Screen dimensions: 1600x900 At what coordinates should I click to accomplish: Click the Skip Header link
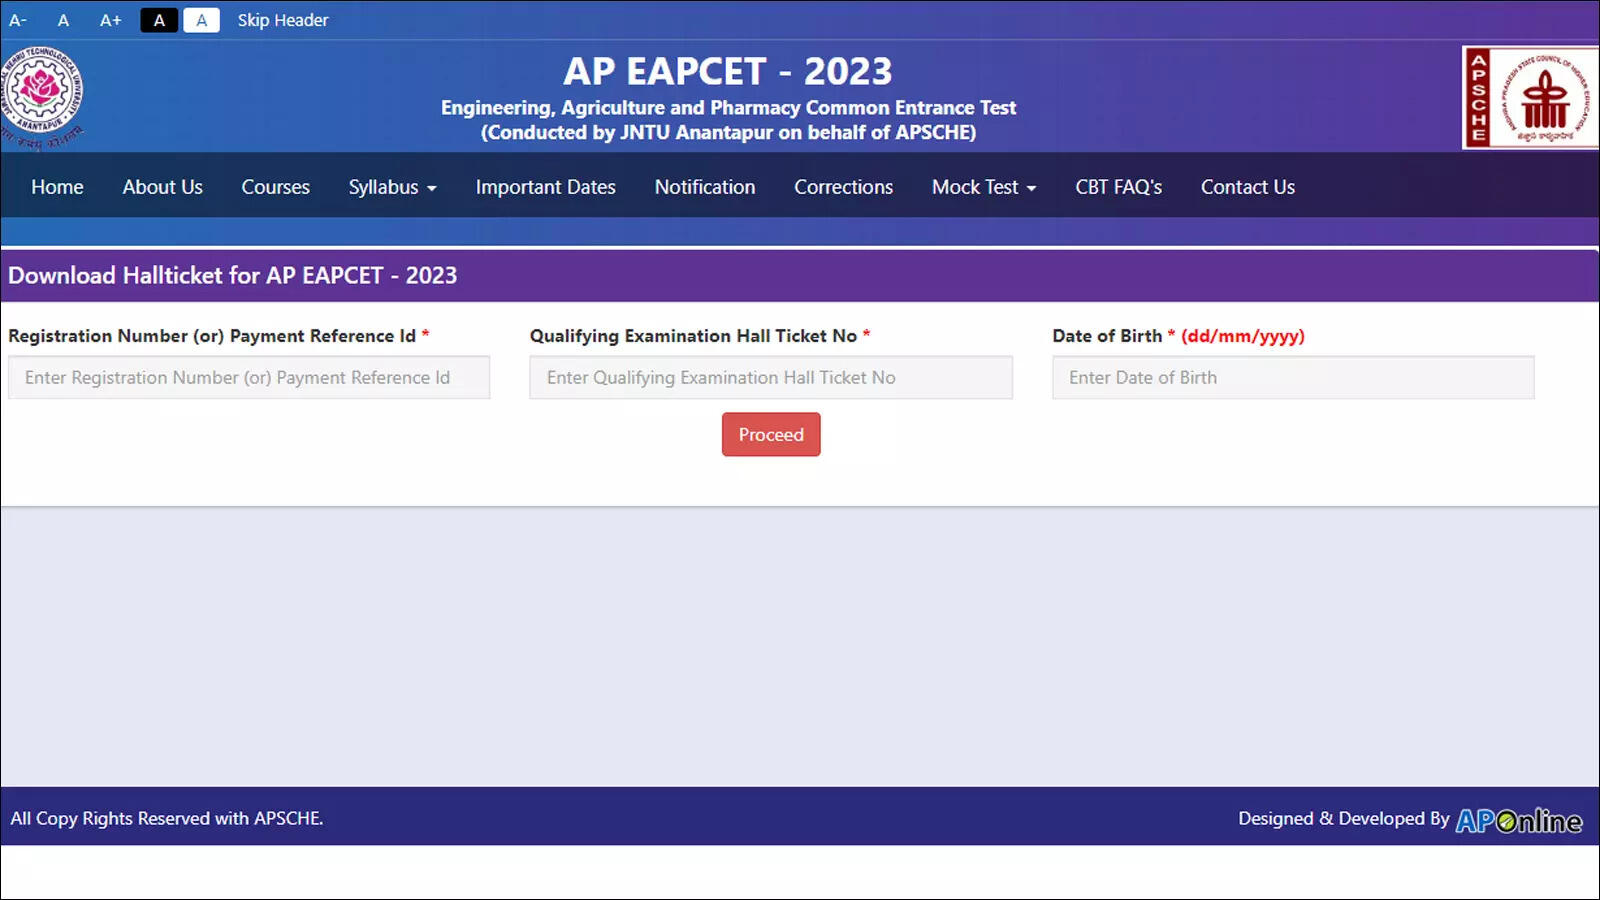coord(283,20)
